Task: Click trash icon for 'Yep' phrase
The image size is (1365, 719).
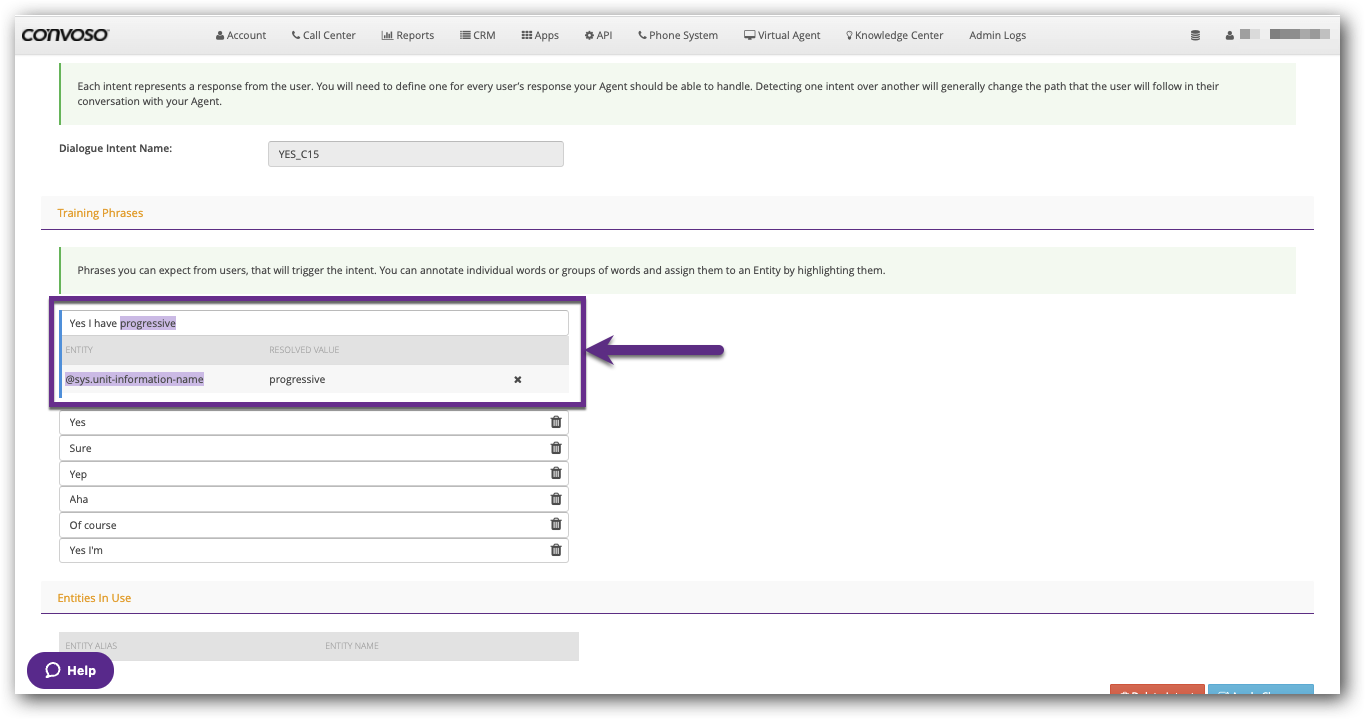Action: [x=556, y=474]
